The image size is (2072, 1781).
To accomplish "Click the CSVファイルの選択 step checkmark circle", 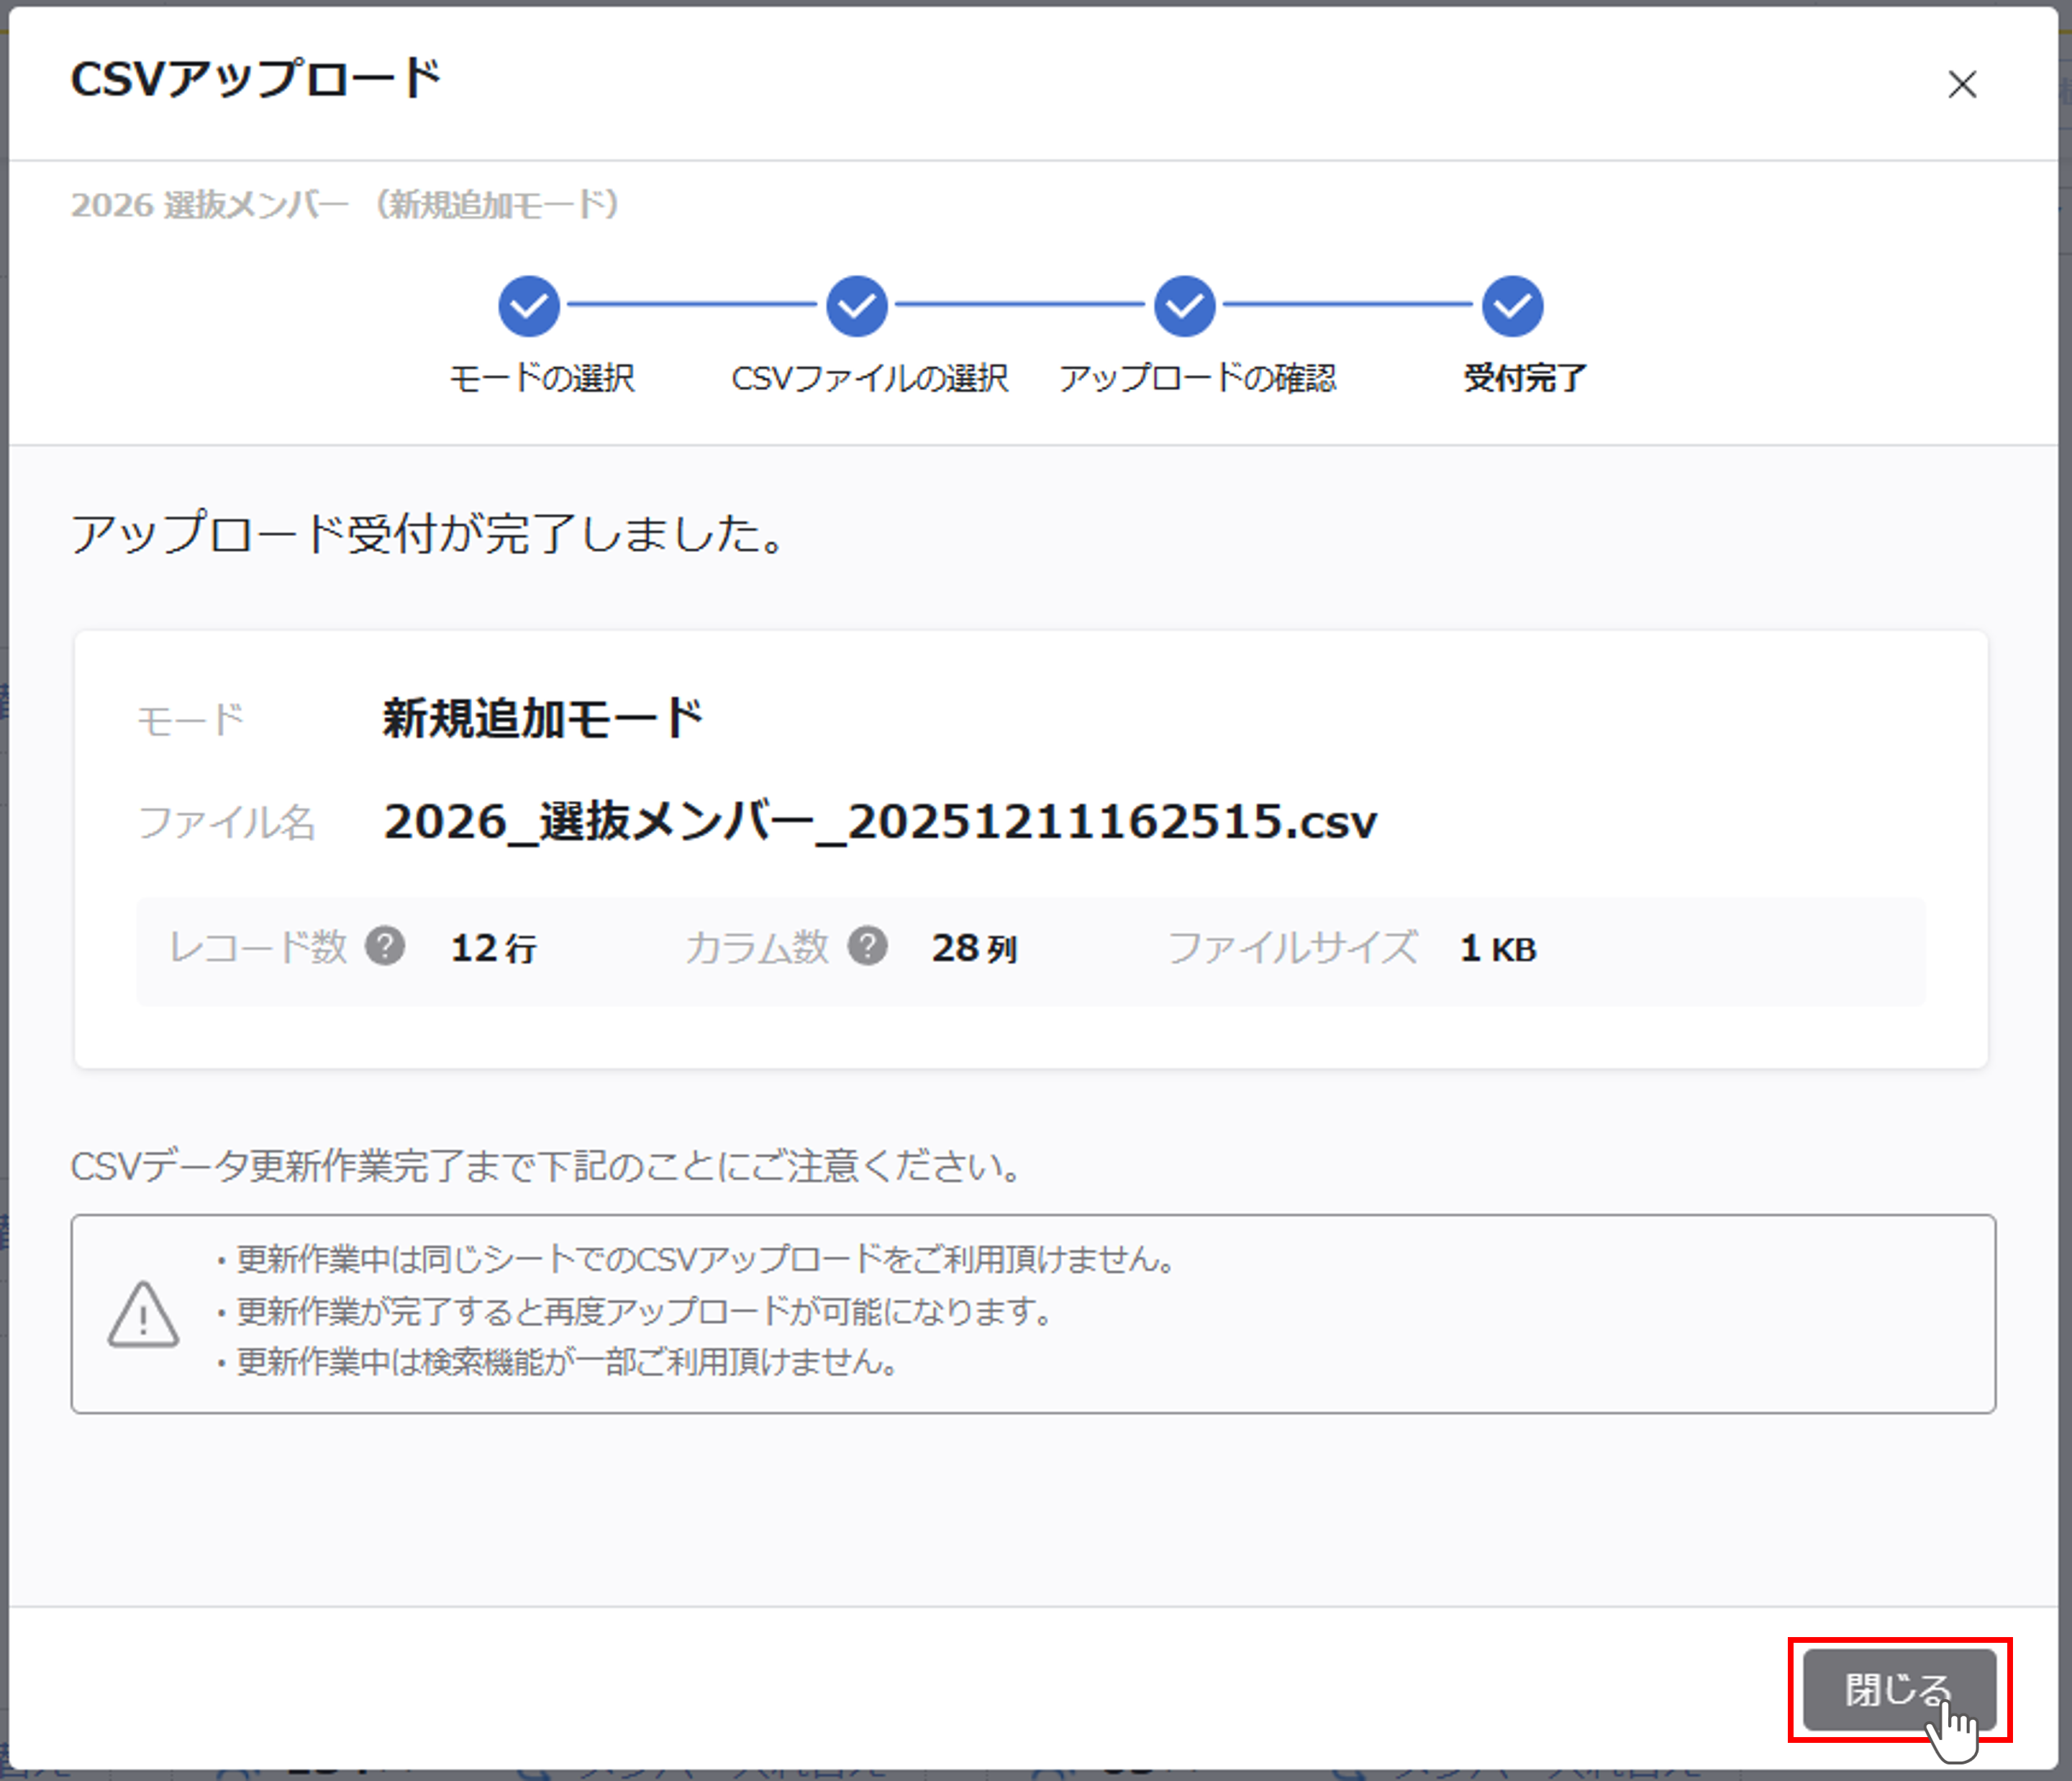I will (x=857, y=306).
